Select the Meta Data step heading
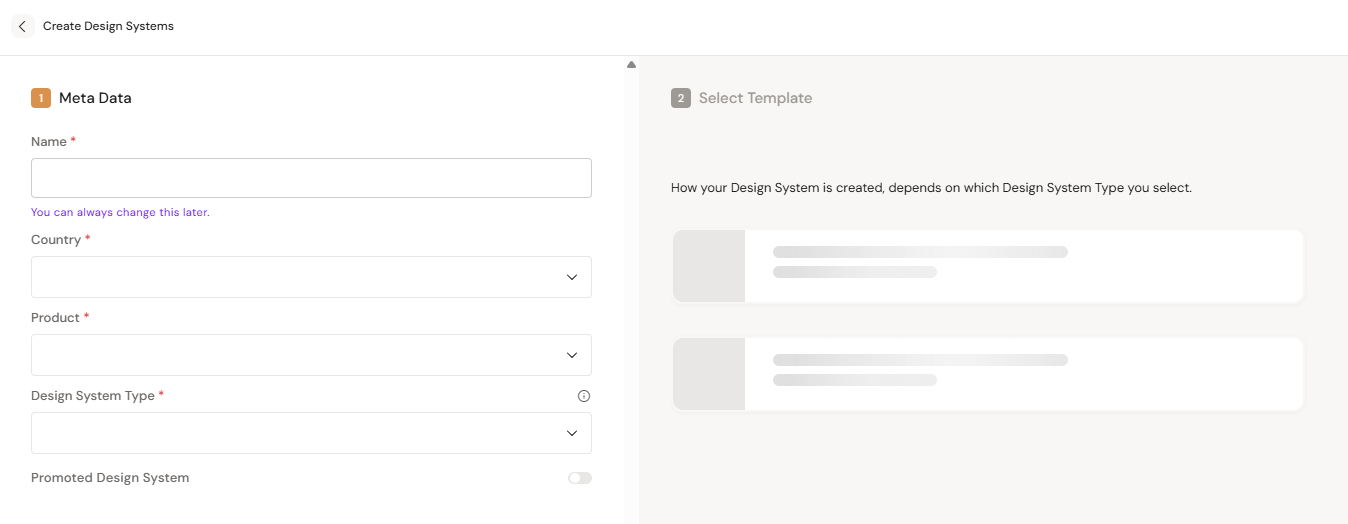The height and width of the screenshot is (524, 1348). coord(95,98)
